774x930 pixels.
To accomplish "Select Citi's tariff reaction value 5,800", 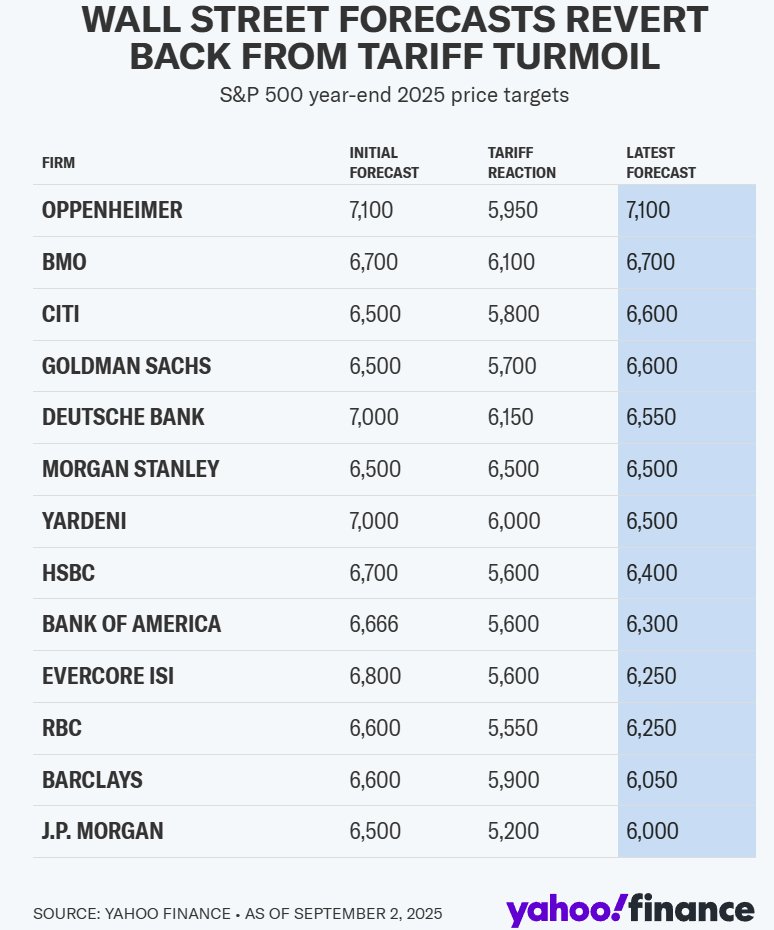I will 512,314.
